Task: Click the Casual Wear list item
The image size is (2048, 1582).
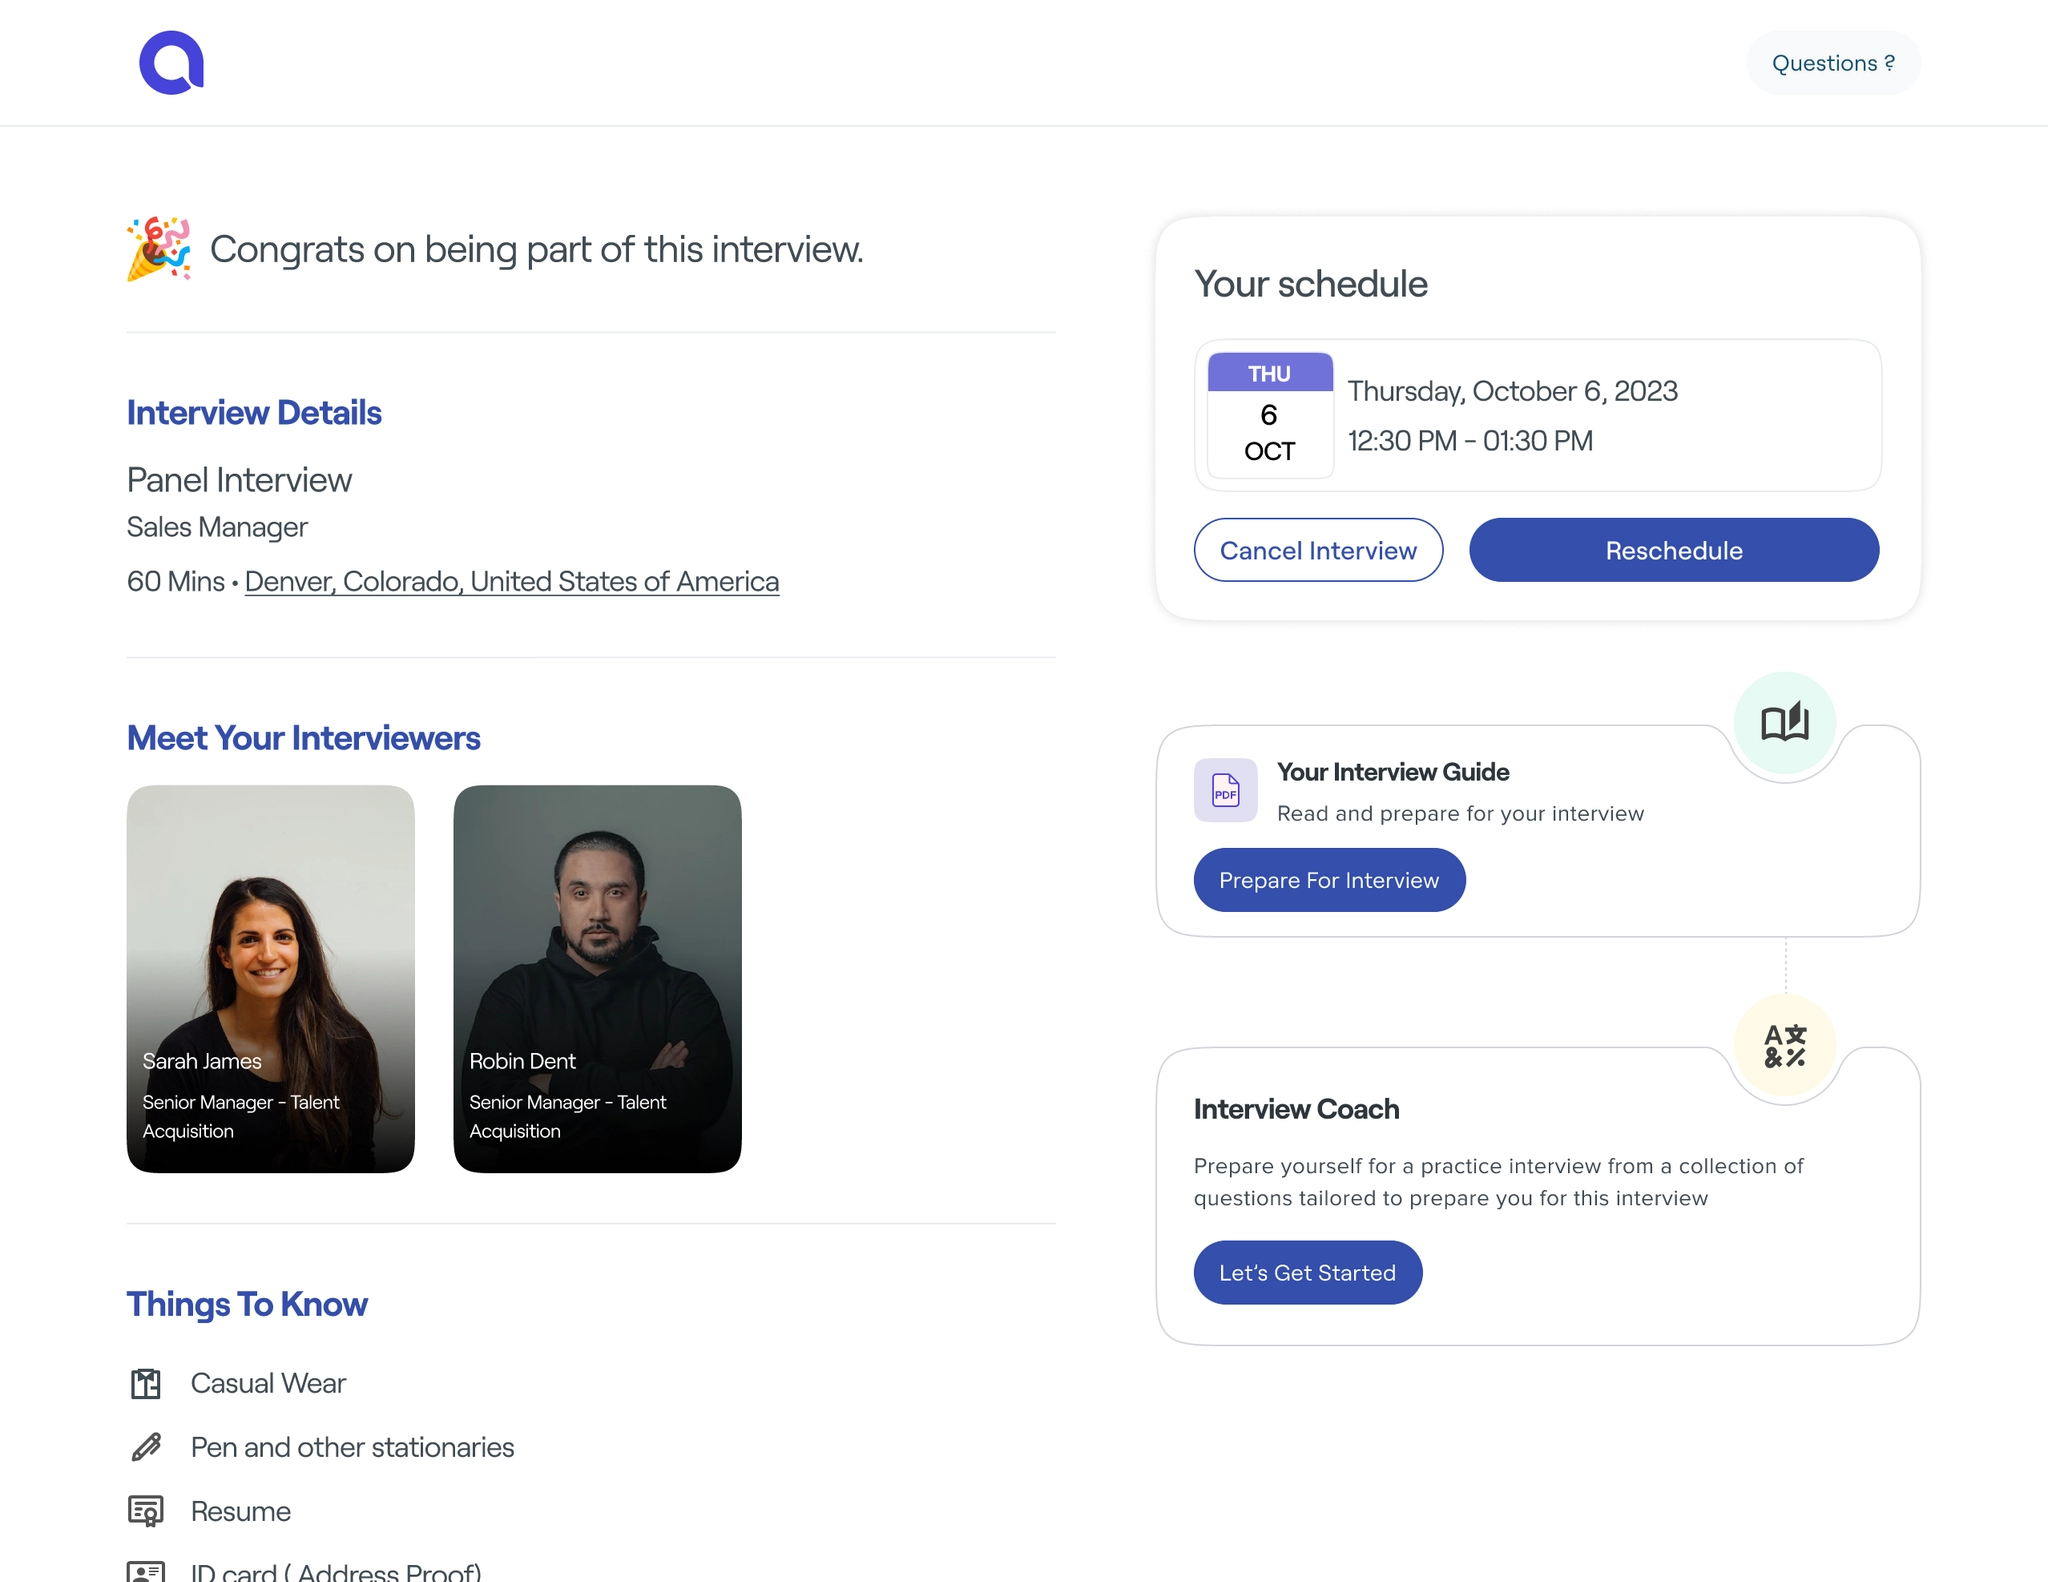Action: pos(268,1384)
